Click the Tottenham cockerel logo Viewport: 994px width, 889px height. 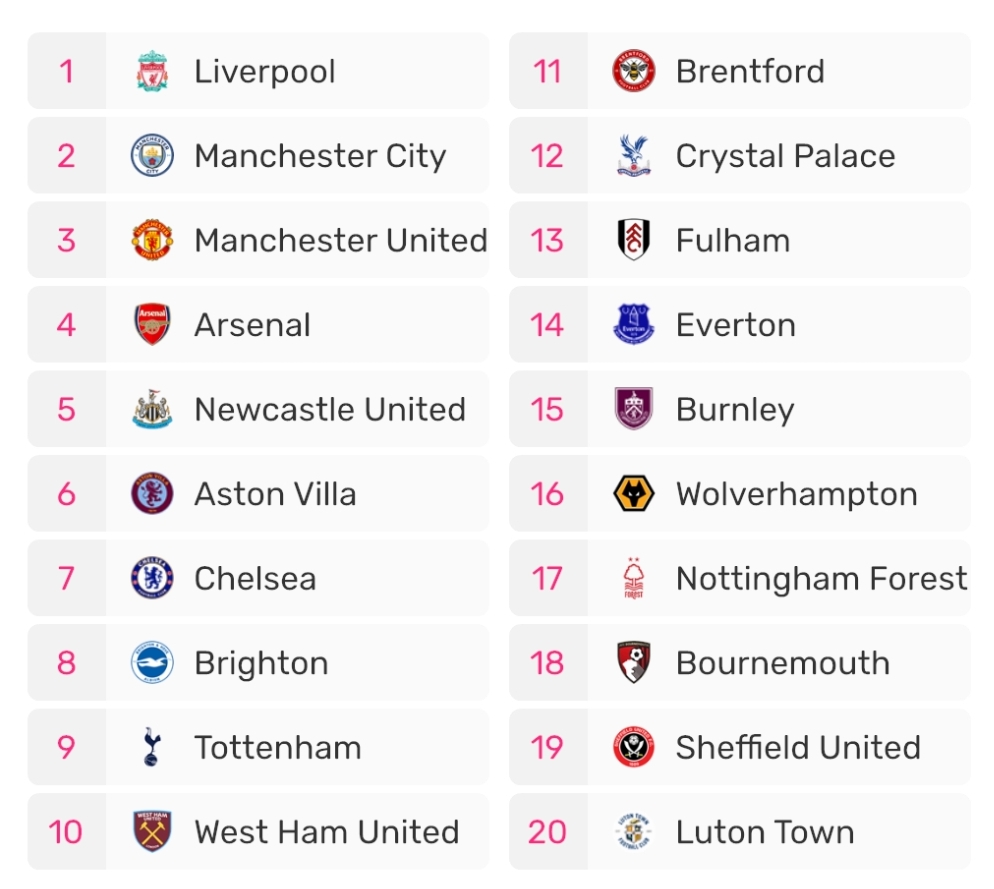click(152, 748)
